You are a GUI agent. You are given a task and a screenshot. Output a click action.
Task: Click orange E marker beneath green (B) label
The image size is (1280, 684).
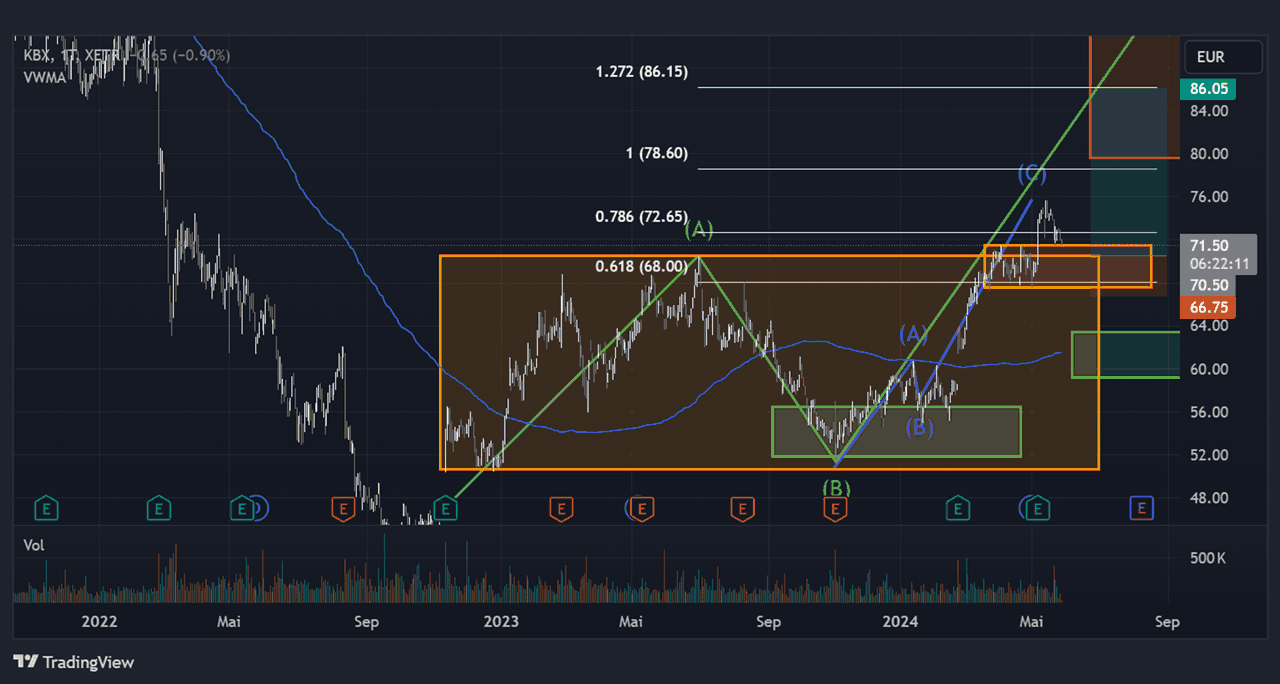pyautogui.click(x=835, y=509)
